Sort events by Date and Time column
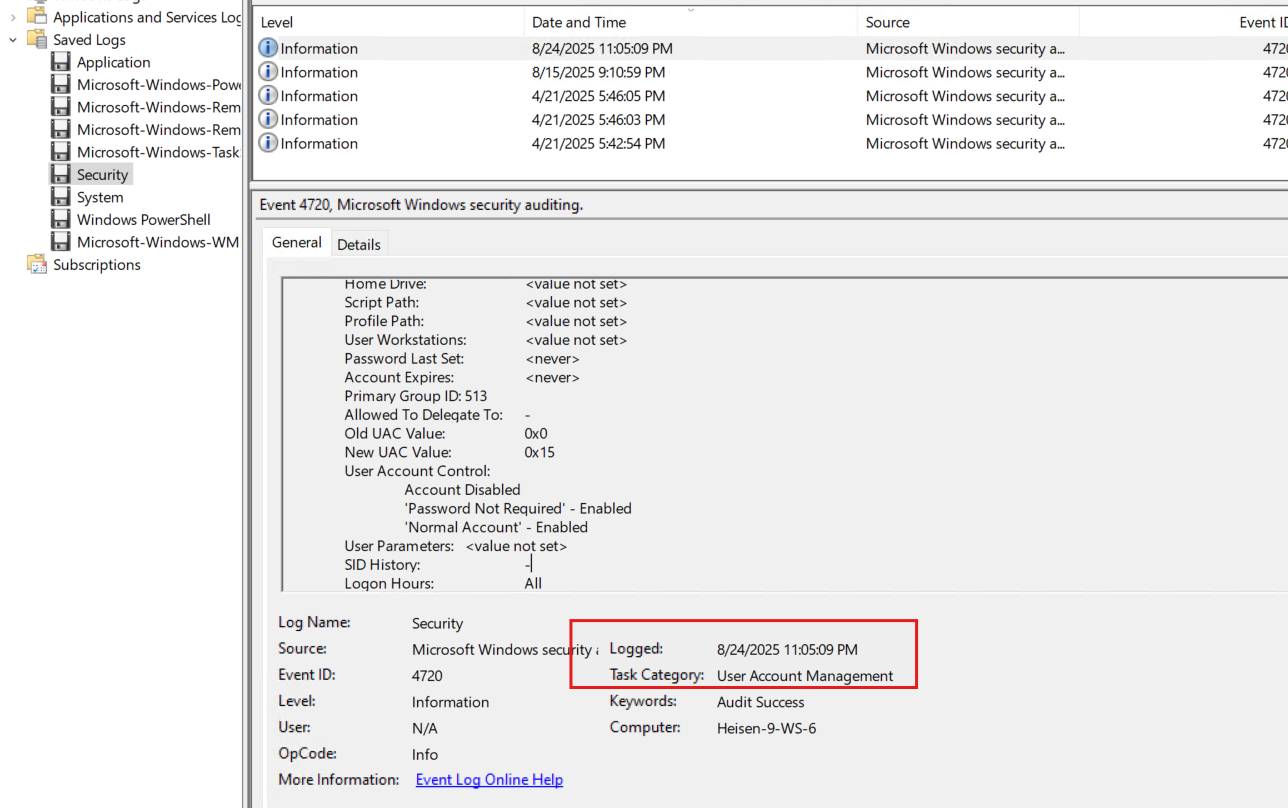The width and height of the screenshot is (1288, 808). click(579, 22)
